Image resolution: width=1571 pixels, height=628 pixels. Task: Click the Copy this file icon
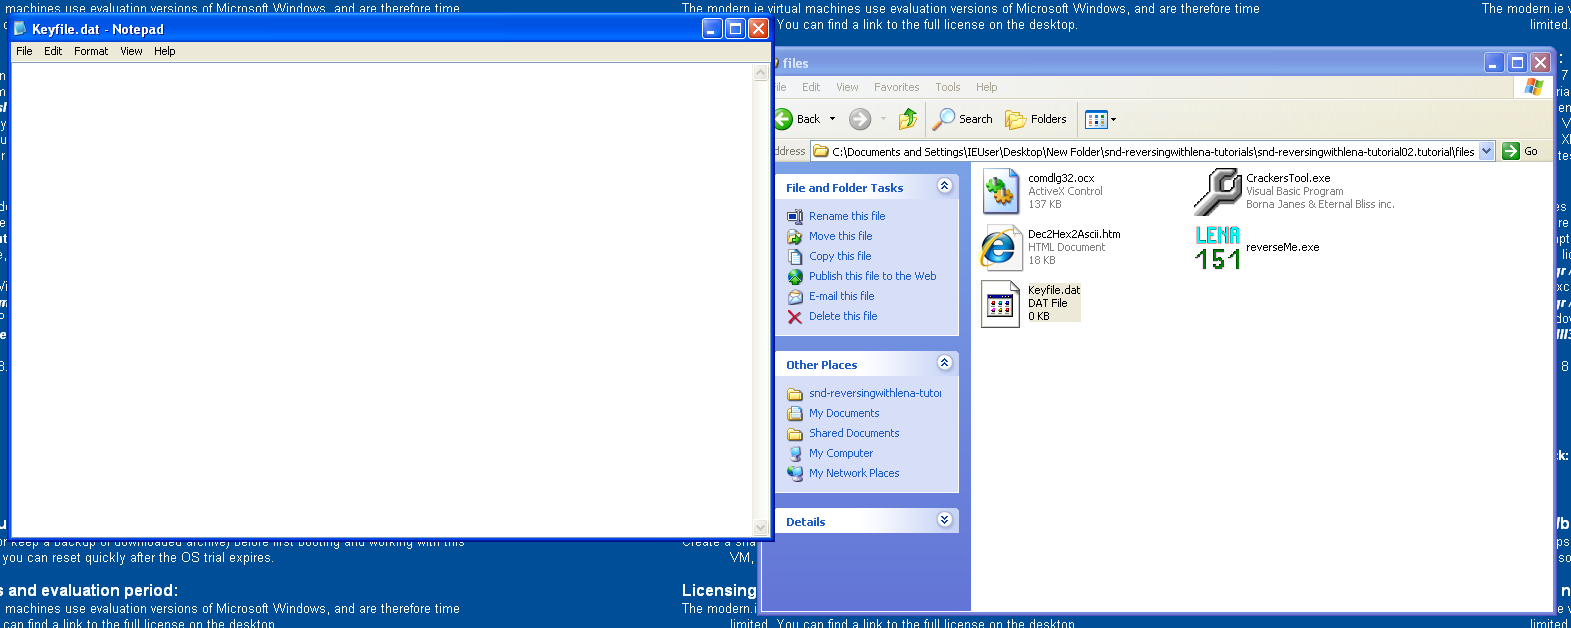795,257
